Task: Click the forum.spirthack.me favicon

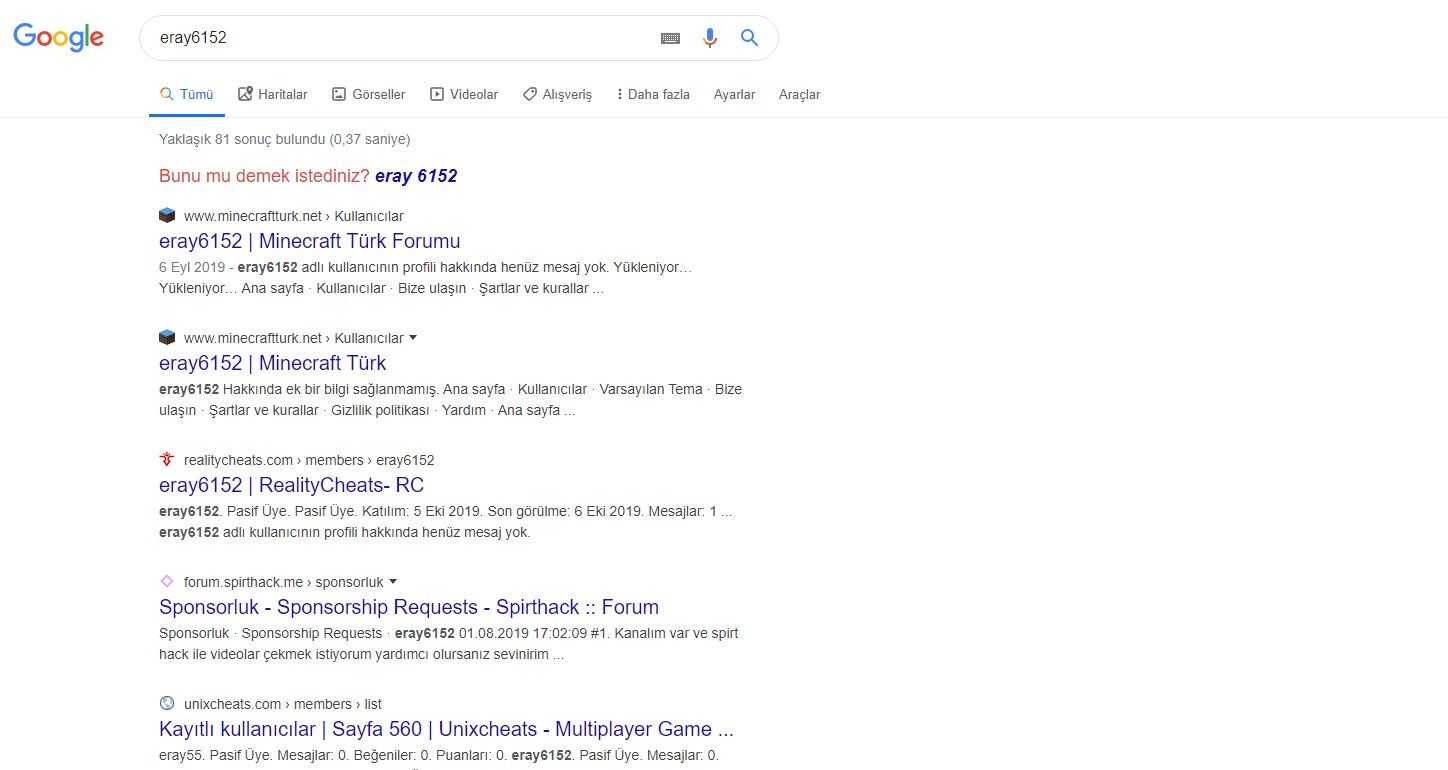Action: point(167,582)
